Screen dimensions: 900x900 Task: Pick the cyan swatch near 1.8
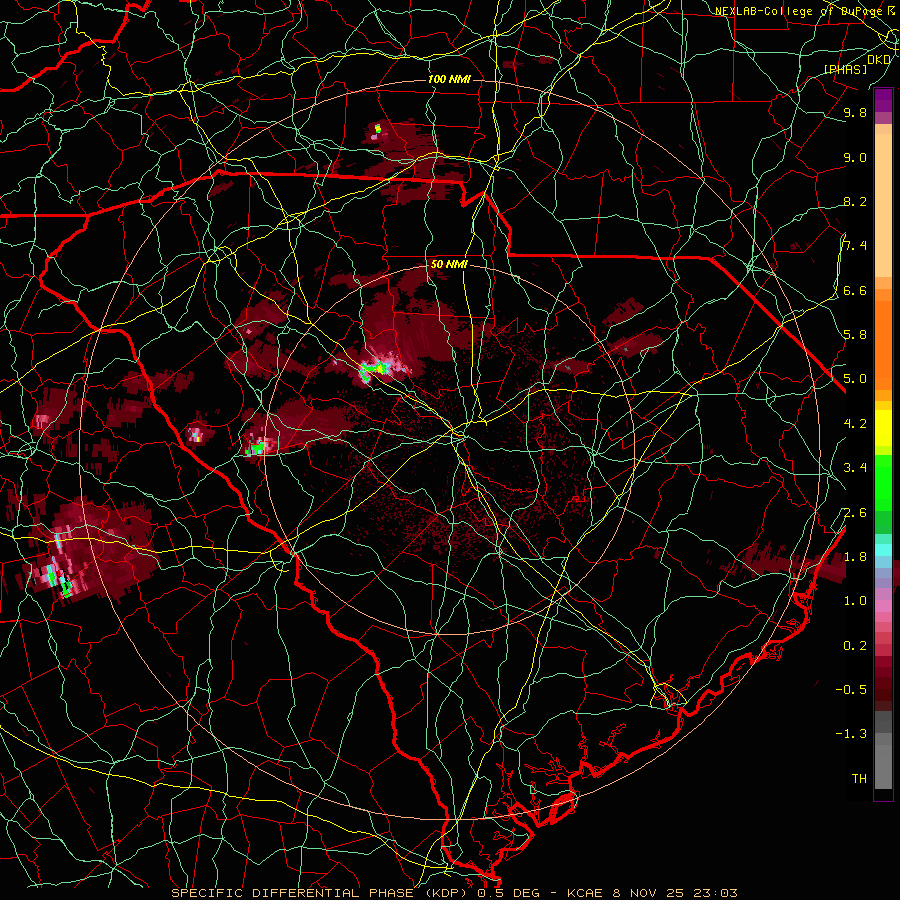tap(883, 550)
